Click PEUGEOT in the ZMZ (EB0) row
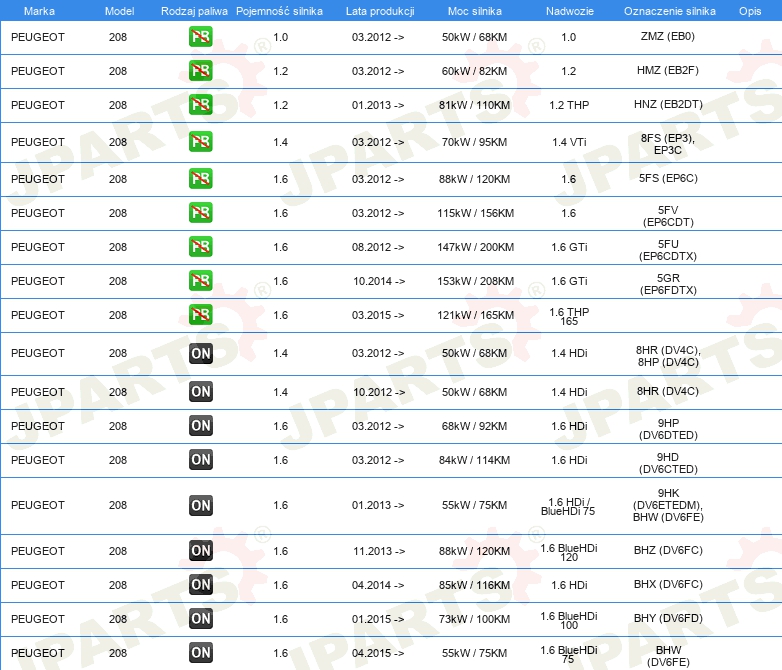 [x=38, y=37]
